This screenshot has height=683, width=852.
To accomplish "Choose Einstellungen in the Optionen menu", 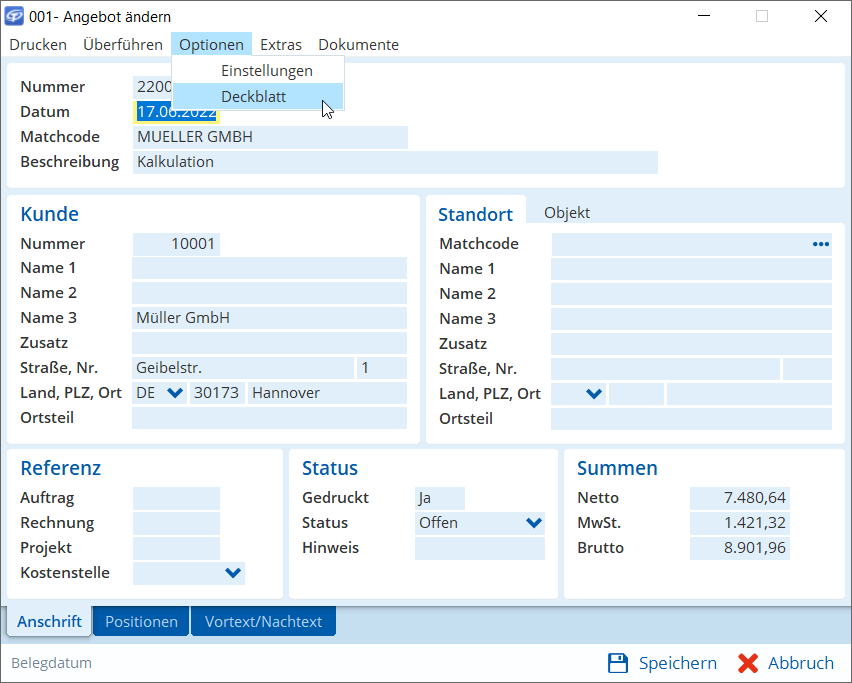I will coord(266,71).
